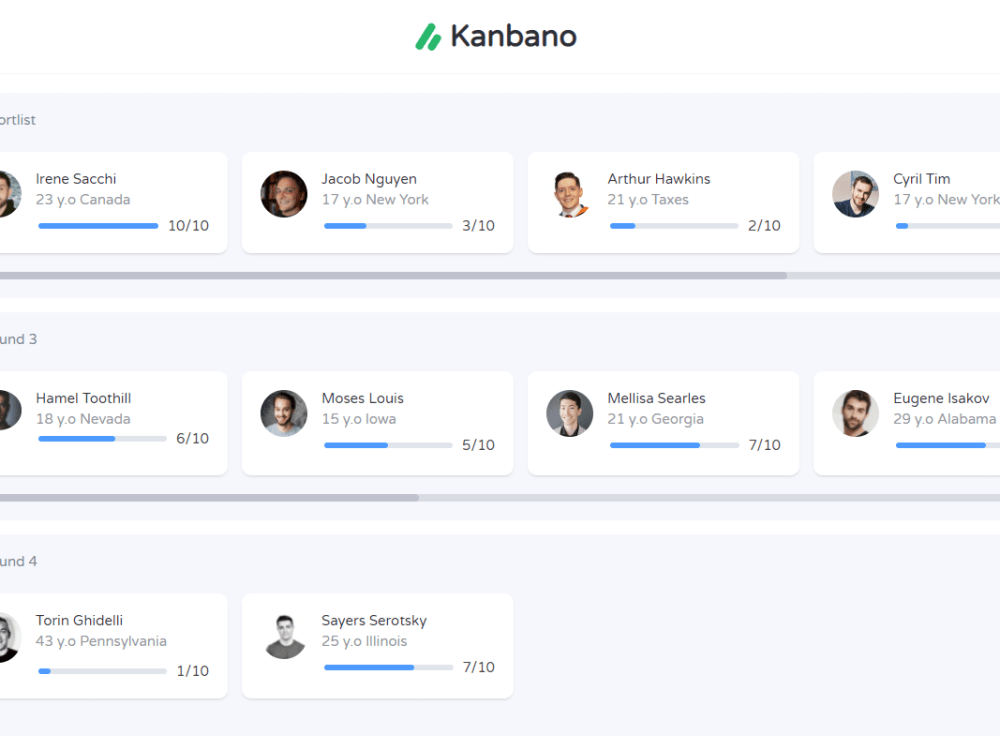Click '43 y.o Pennsylvania' detail text

click(101, 641)
